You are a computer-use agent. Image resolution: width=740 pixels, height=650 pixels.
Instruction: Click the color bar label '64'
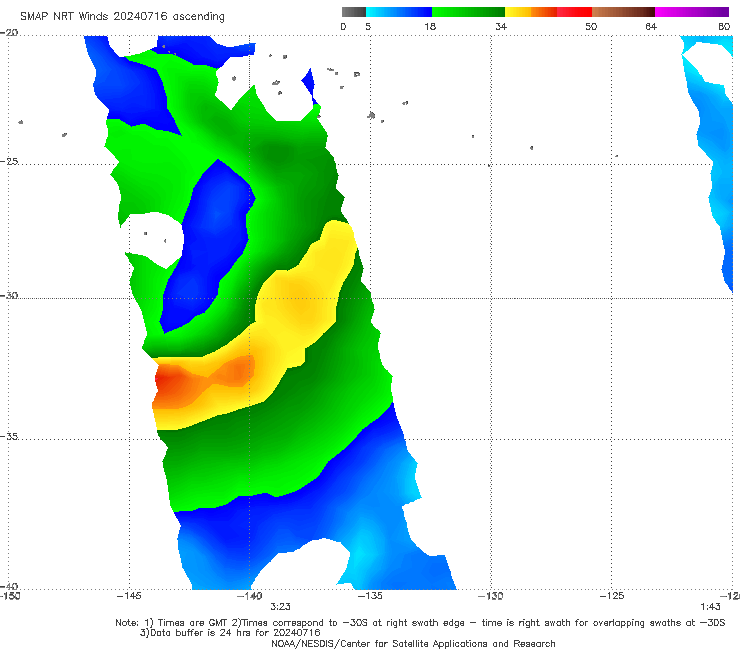pyautogui.click(x=651, y=26)
